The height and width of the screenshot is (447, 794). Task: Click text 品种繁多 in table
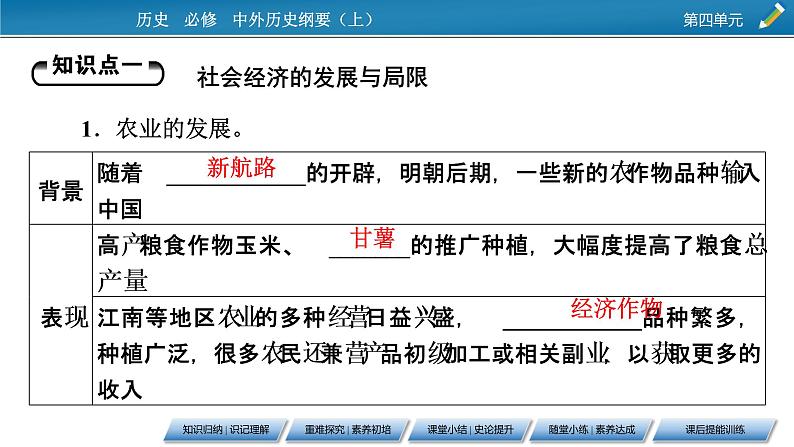[x=690, y=318]
